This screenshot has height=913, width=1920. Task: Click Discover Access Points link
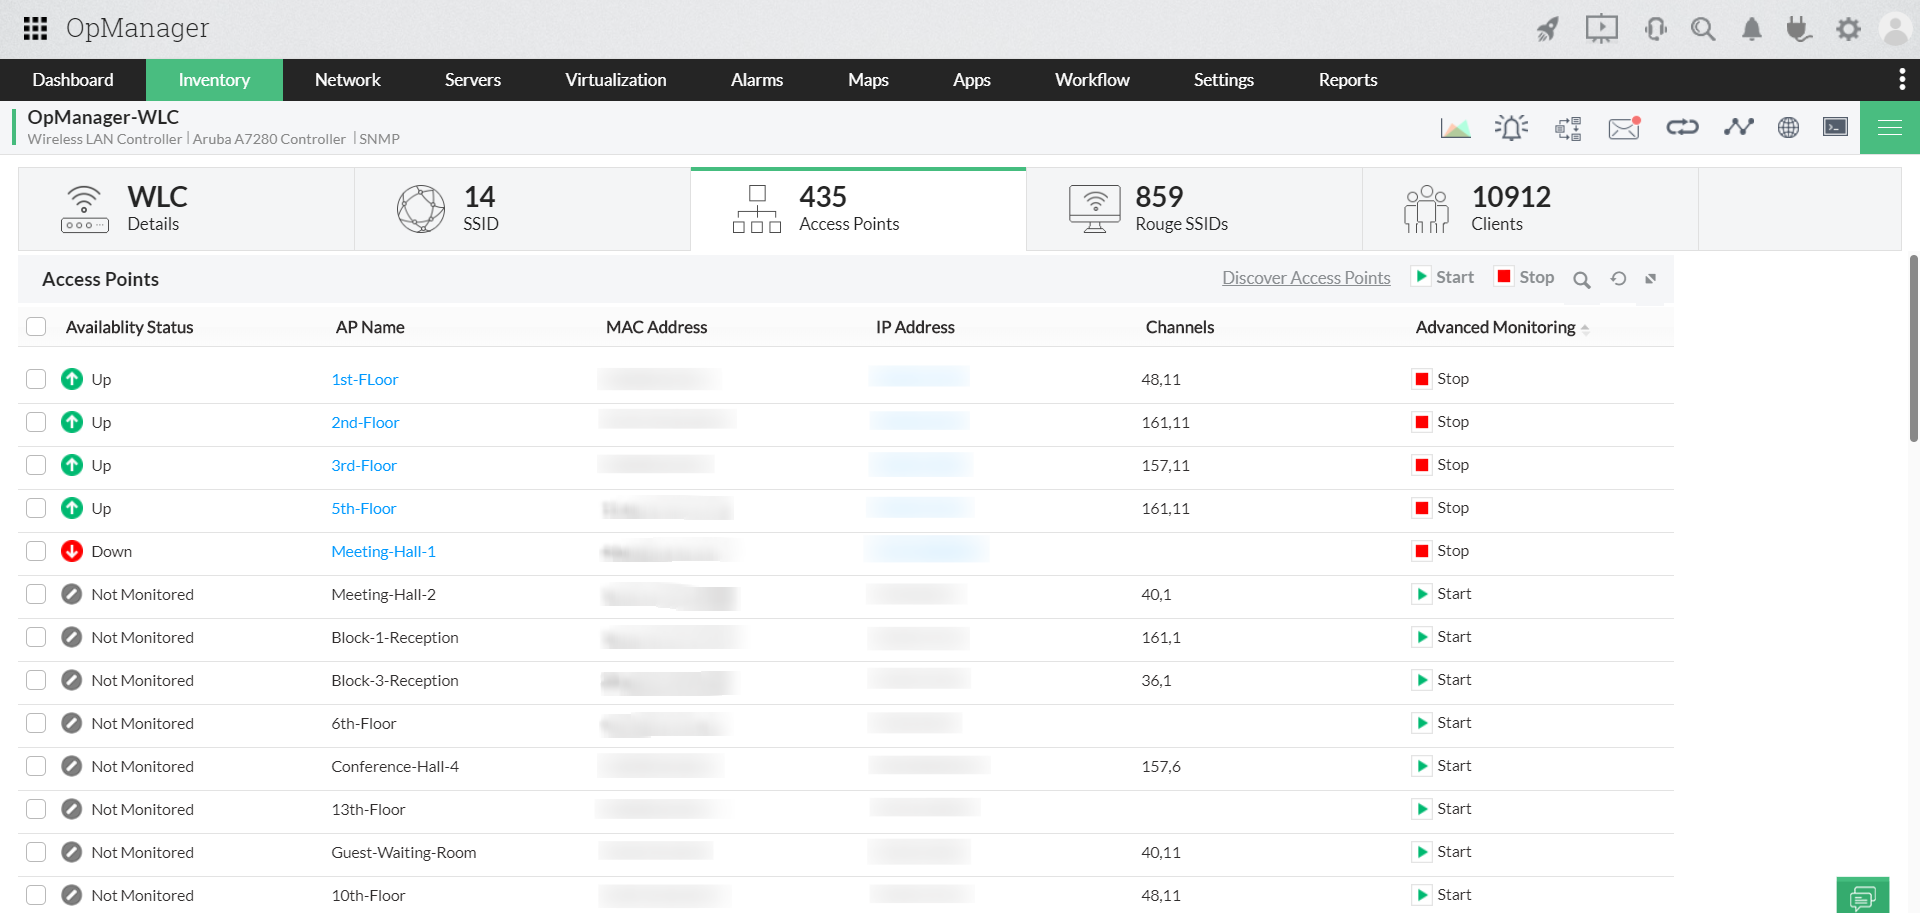[x=1306, y=278]
